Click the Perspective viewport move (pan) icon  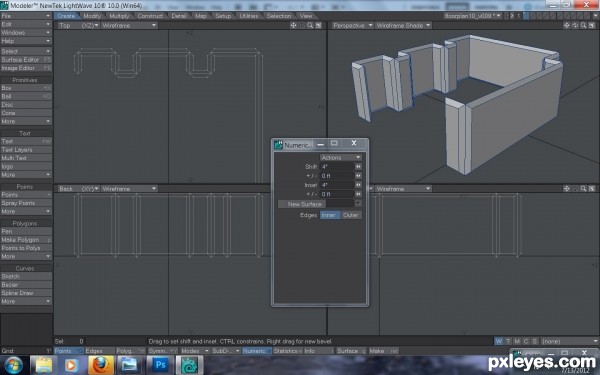(567, 25)
